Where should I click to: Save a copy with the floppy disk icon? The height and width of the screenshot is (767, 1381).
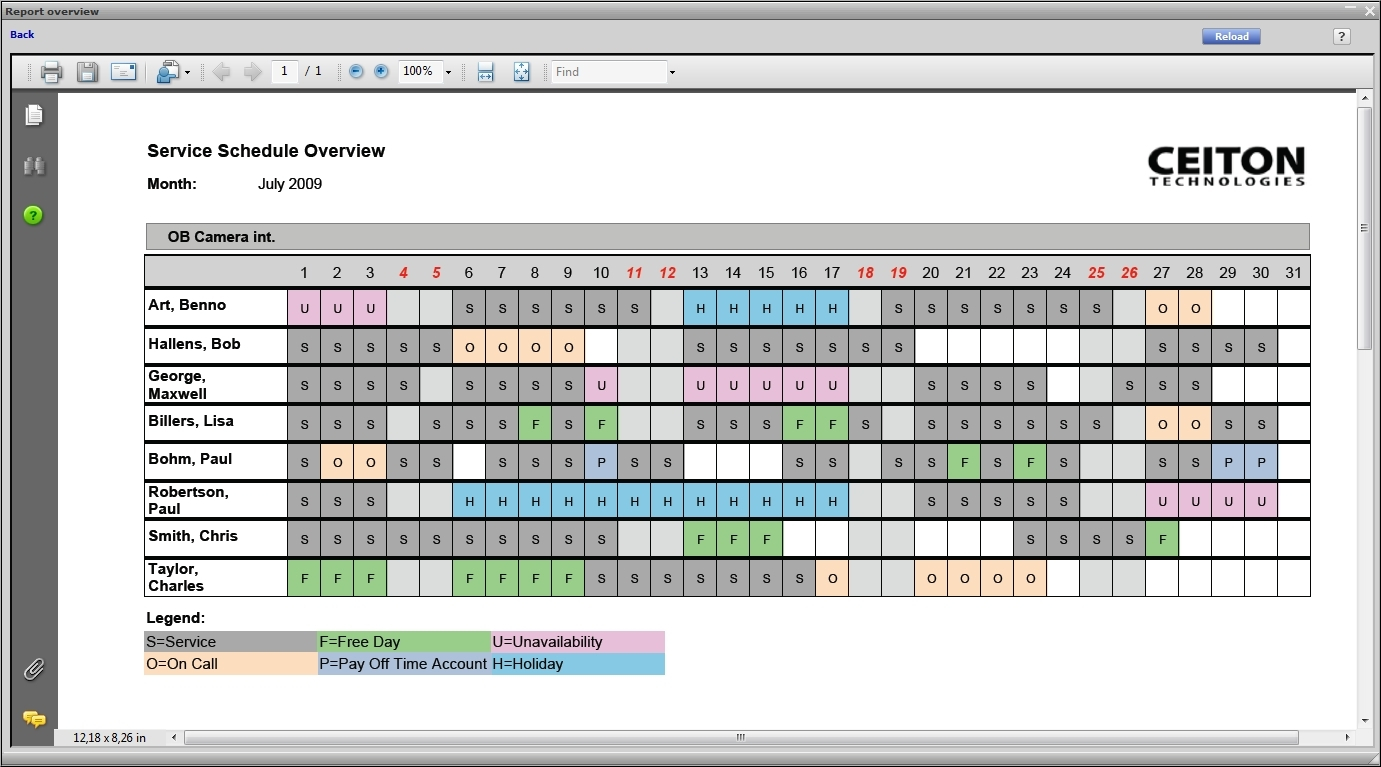[x=88, y=72]
